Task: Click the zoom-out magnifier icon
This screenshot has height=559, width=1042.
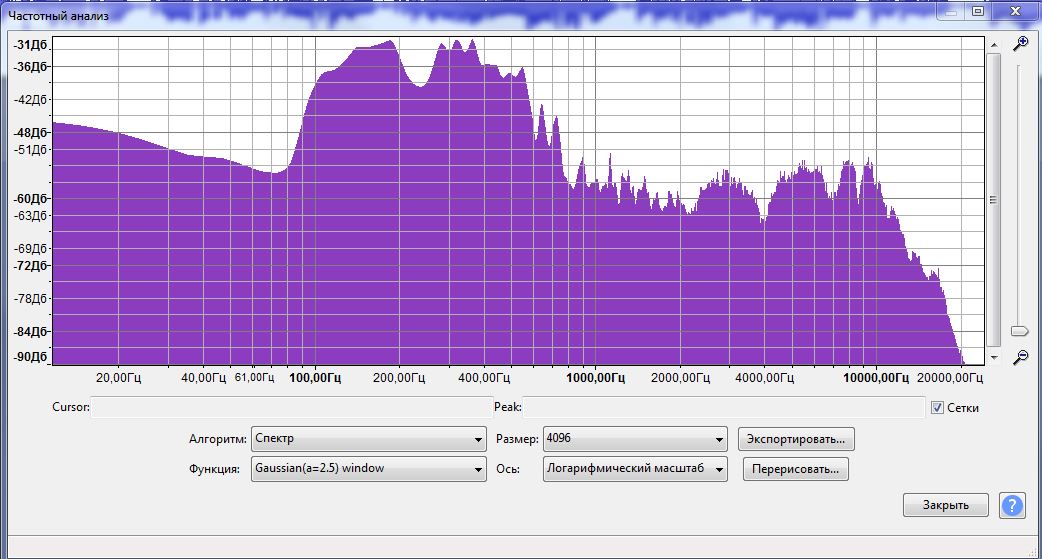Action: [x=1020, y=358]
